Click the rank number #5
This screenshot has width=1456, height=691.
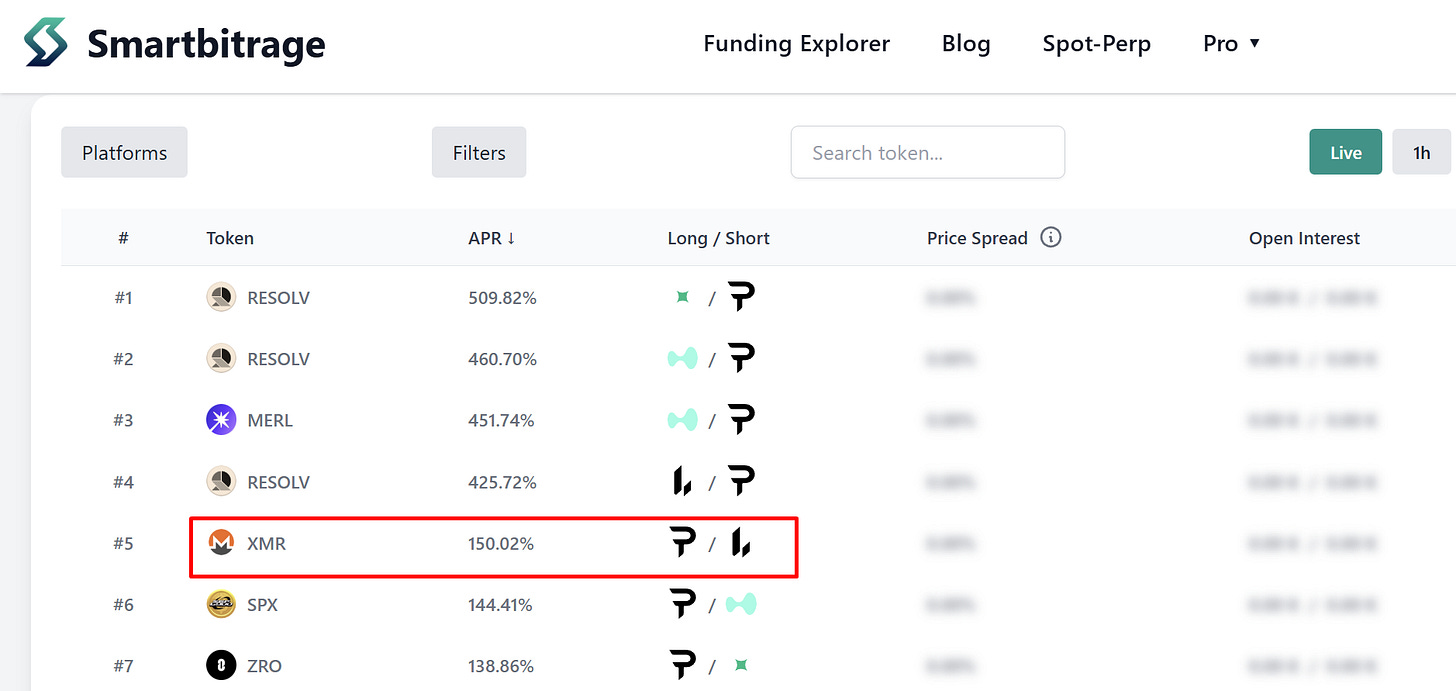123,544
